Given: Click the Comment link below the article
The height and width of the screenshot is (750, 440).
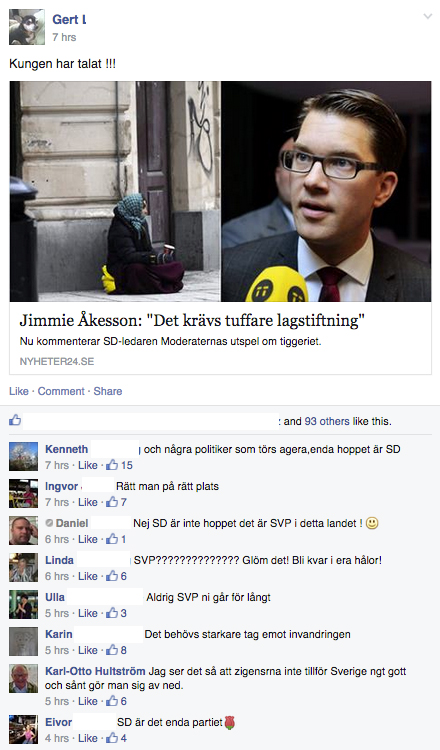Looking at the screenshot, I should 61,391.
